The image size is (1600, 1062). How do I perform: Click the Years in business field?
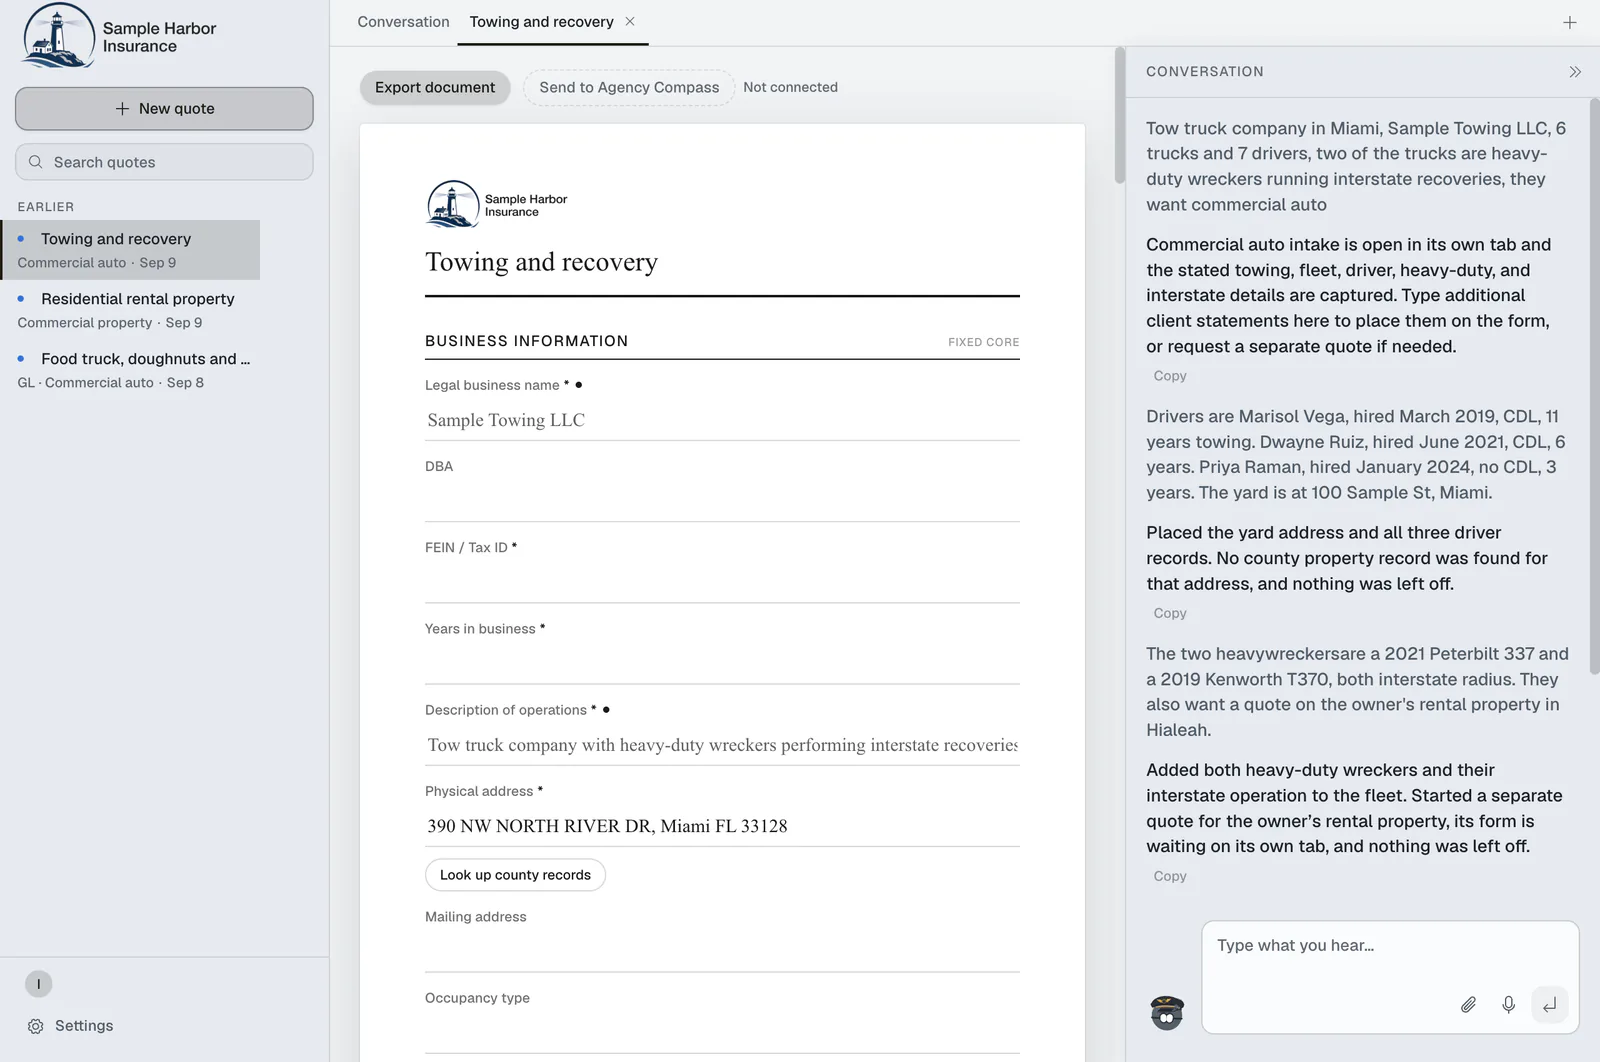point(722,663)
